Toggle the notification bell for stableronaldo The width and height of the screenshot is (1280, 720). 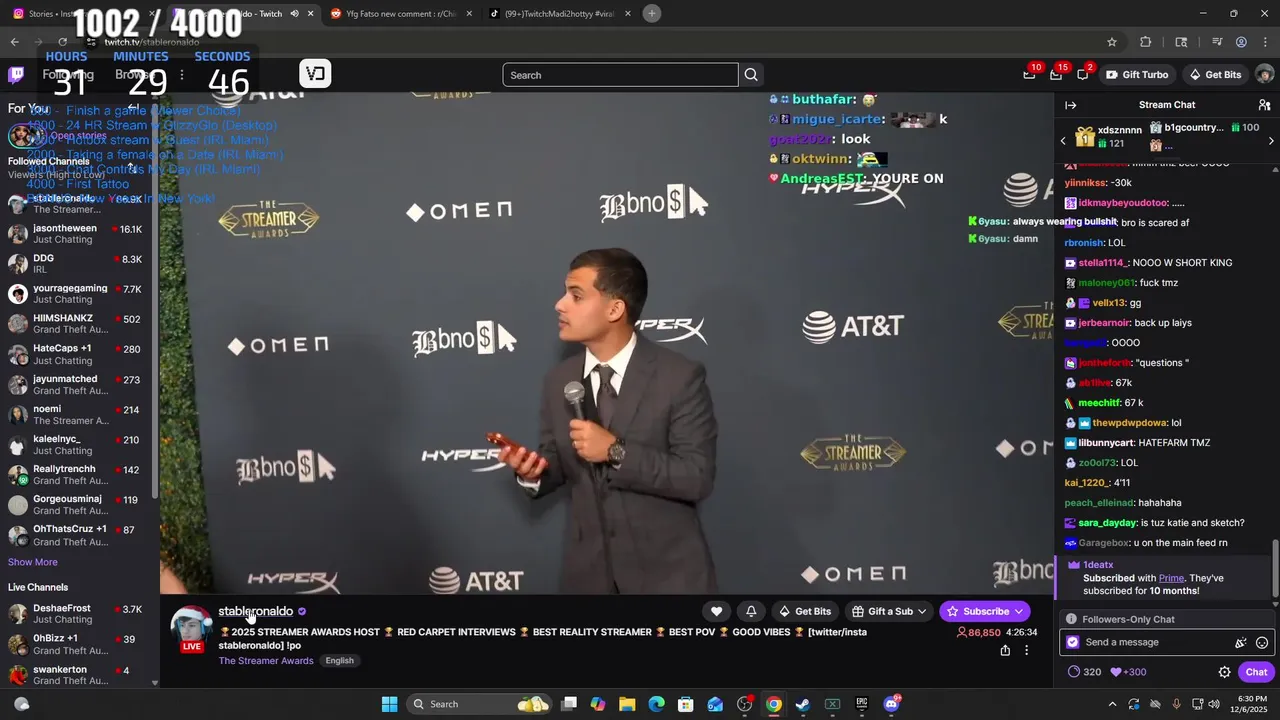[x=751, y=611]
